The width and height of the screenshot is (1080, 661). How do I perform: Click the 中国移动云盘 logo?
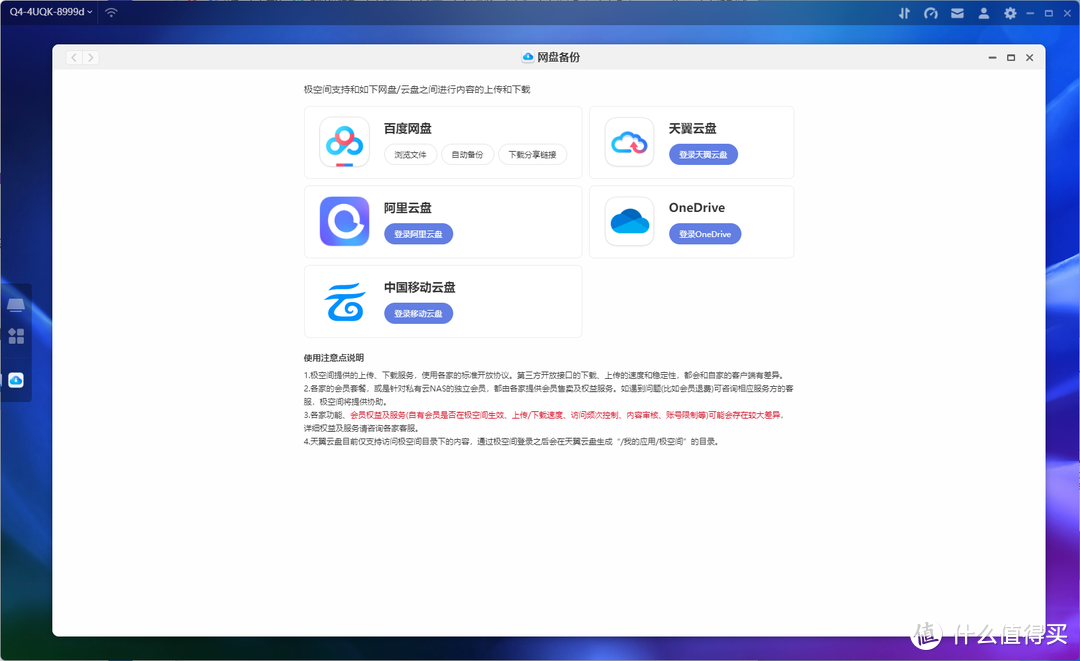pos(344,300)
